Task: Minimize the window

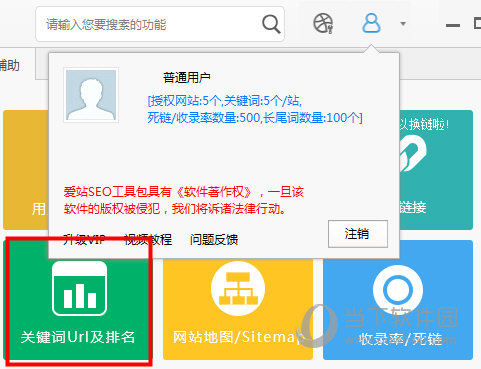Action: coord(453,25)
